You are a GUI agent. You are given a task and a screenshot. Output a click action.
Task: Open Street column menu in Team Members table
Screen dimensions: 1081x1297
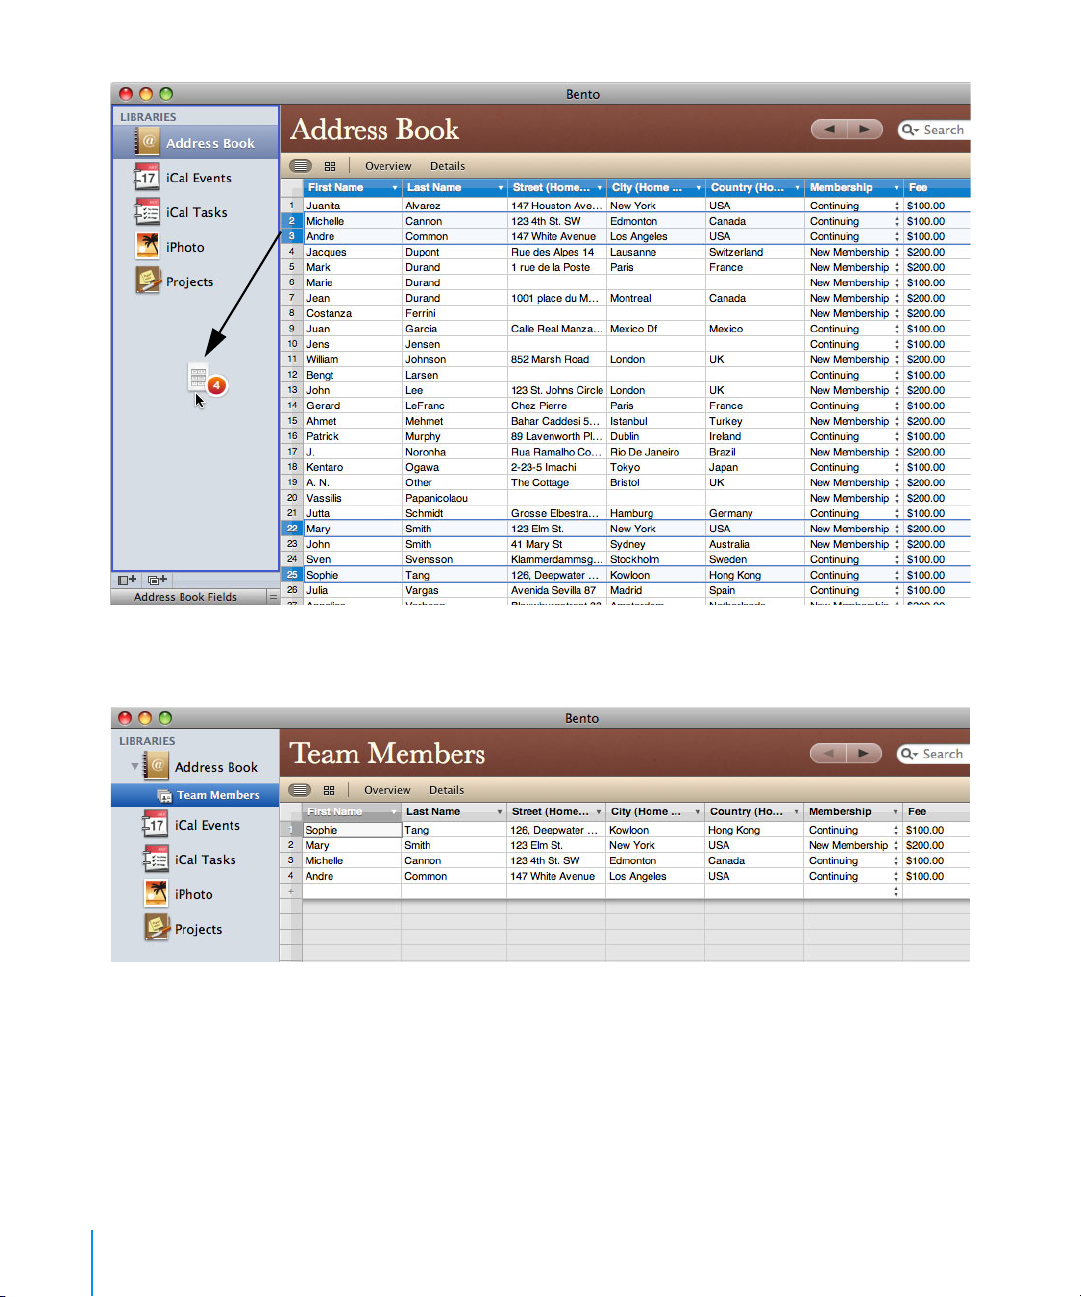[599, 812]
